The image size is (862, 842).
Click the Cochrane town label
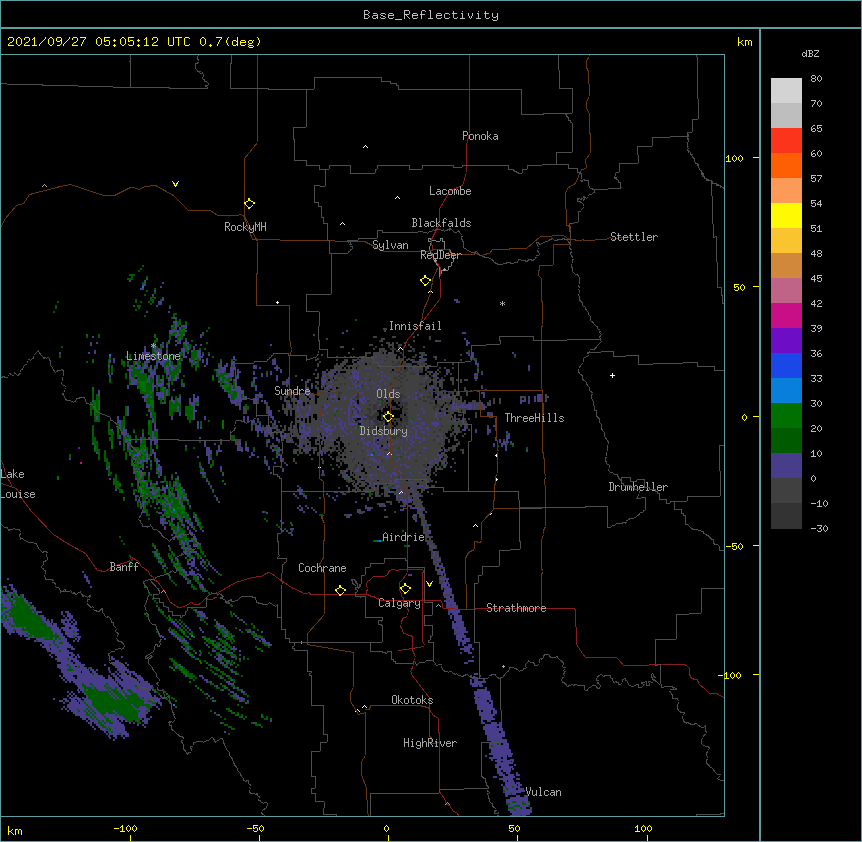coord(322,568)
